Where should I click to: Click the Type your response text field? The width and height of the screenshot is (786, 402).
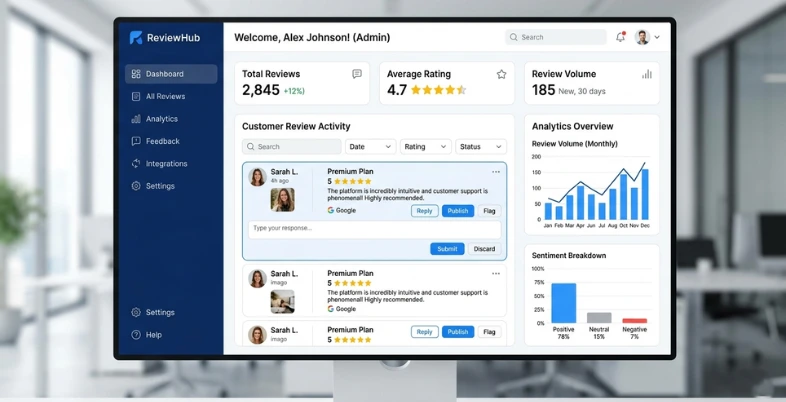(x=374, y=230)
